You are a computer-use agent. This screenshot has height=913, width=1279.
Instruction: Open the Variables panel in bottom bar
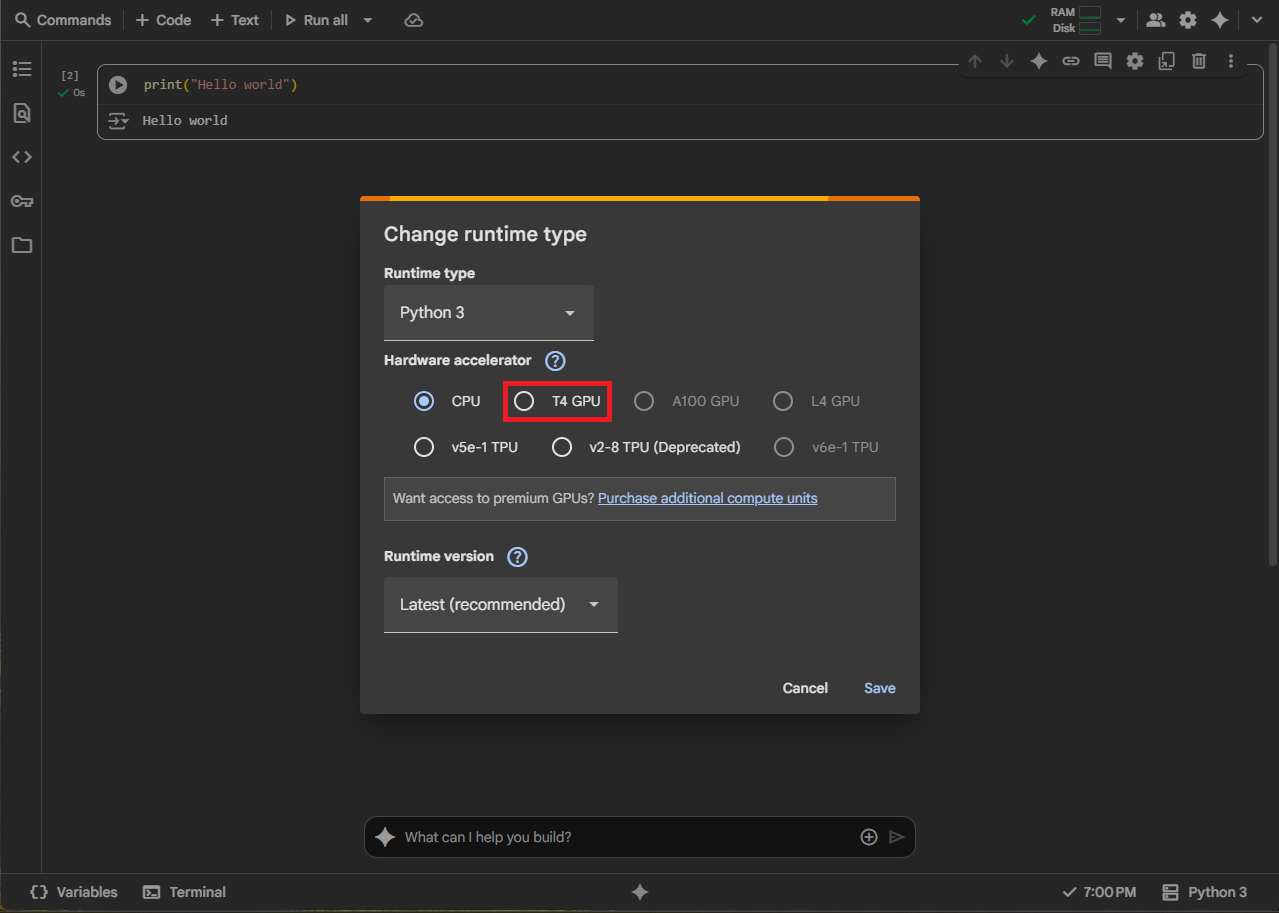74,892
